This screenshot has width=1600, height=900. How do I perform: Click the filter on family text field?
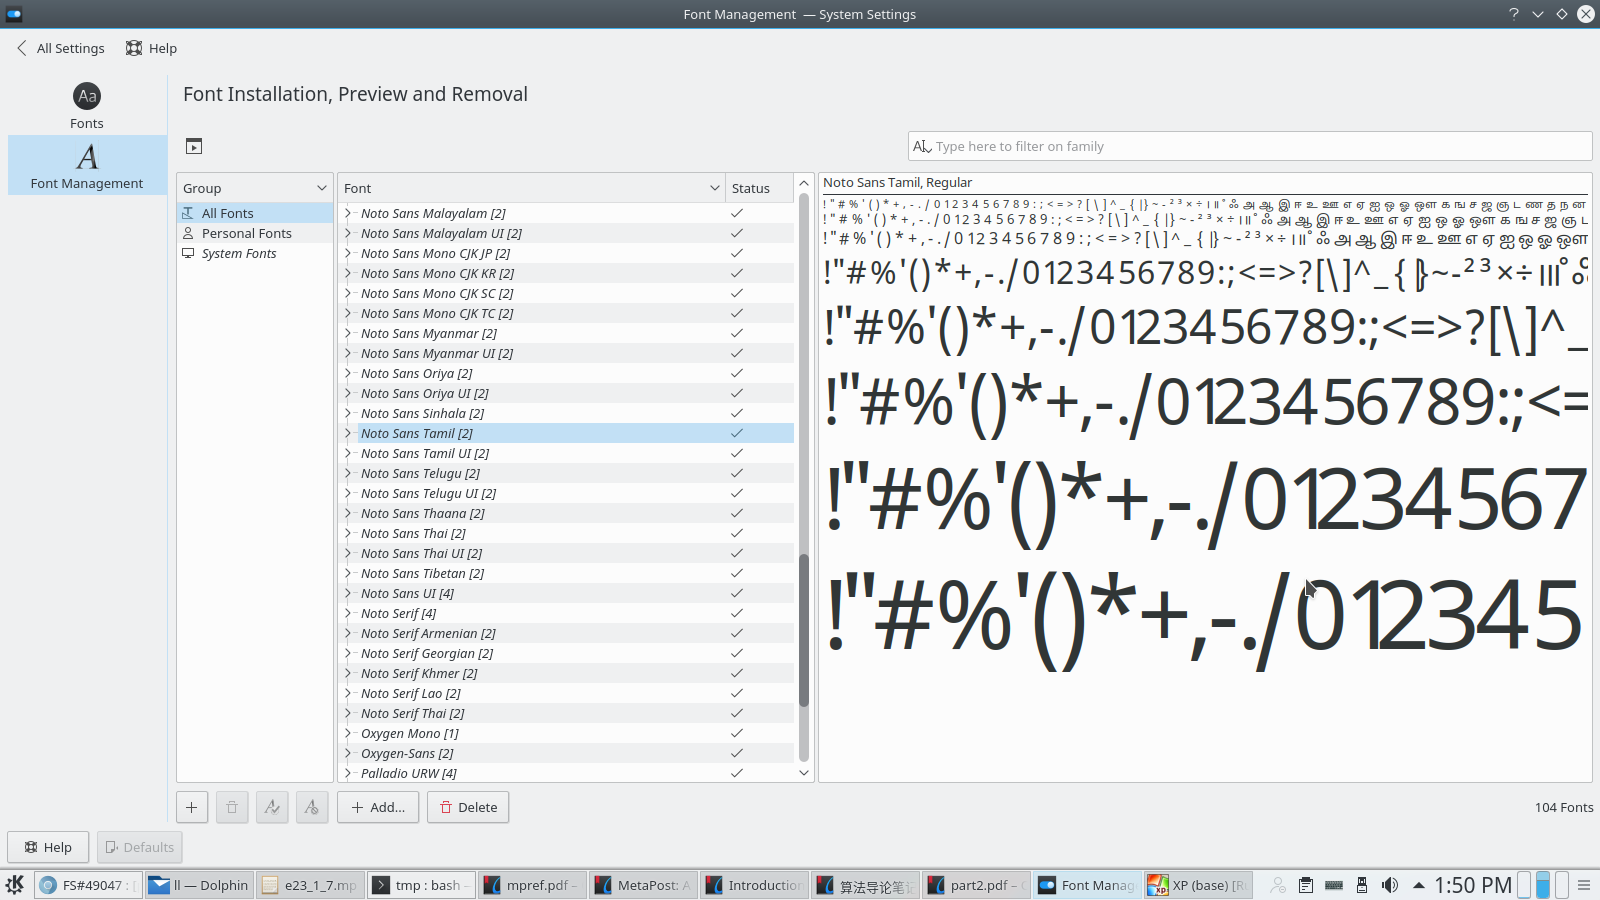(x=1250, y=146)
